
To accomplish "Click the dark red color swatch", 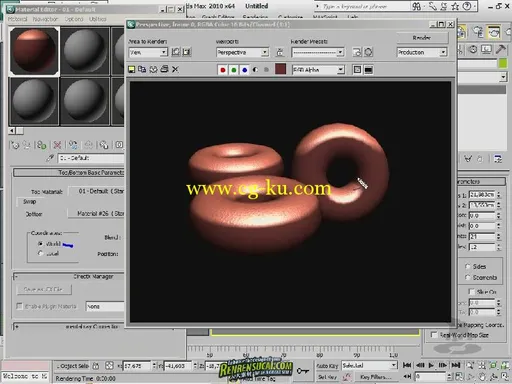I will 281,69.
